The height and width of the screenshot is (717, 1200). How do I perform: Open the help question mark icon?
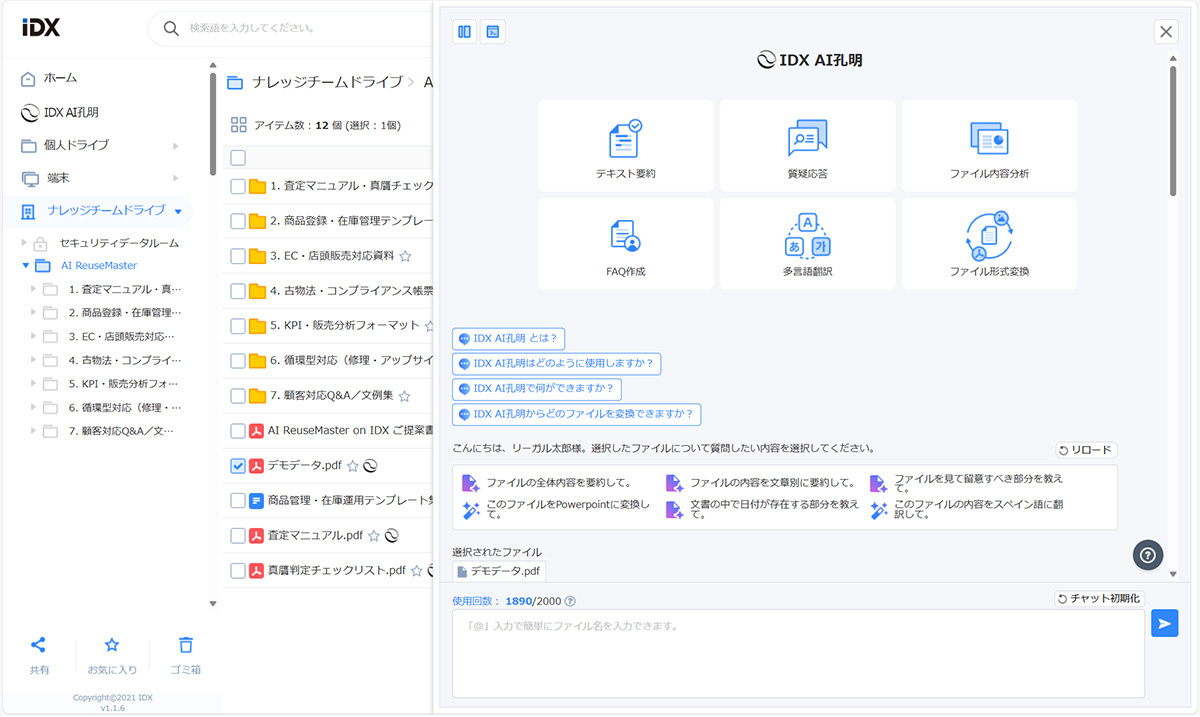pos(1147,555)
